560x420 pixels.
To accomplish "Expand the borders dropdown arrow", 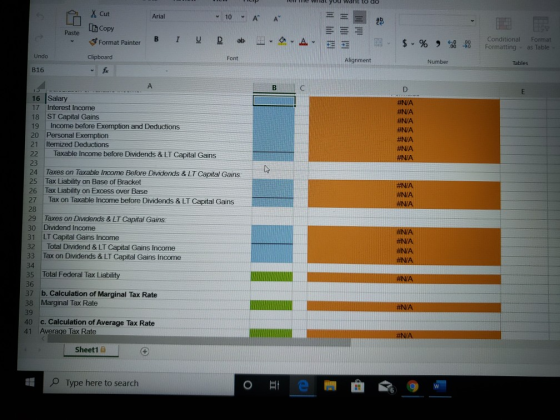I will (271, 41).
